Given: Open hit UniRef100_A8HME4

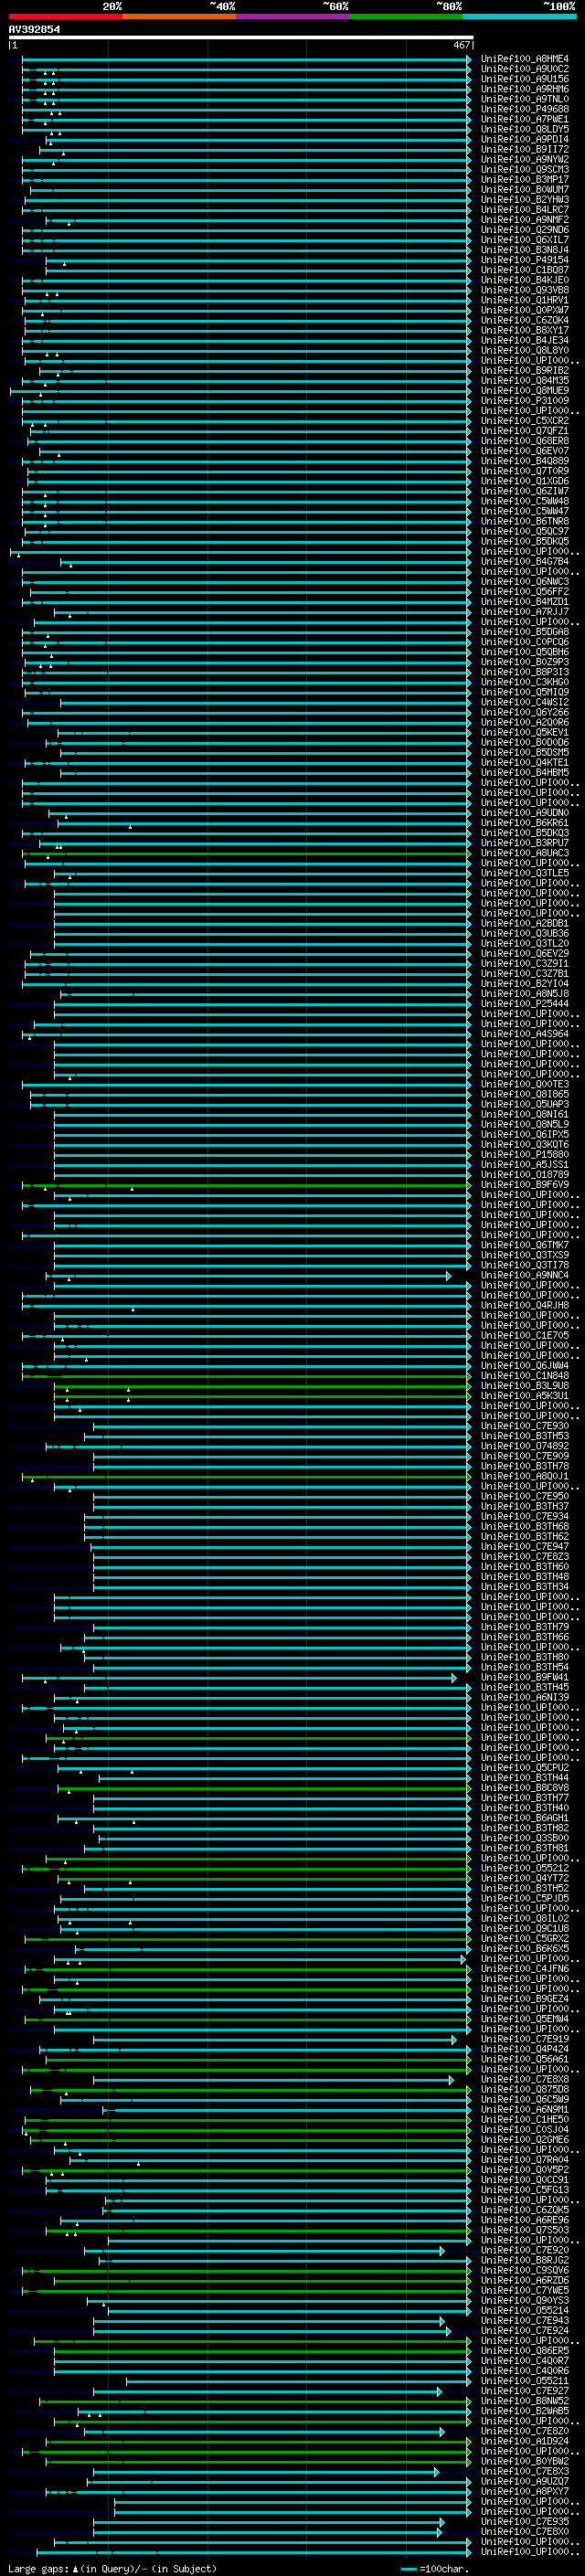Looking at the screenshot, I should [x=525, y=59].
